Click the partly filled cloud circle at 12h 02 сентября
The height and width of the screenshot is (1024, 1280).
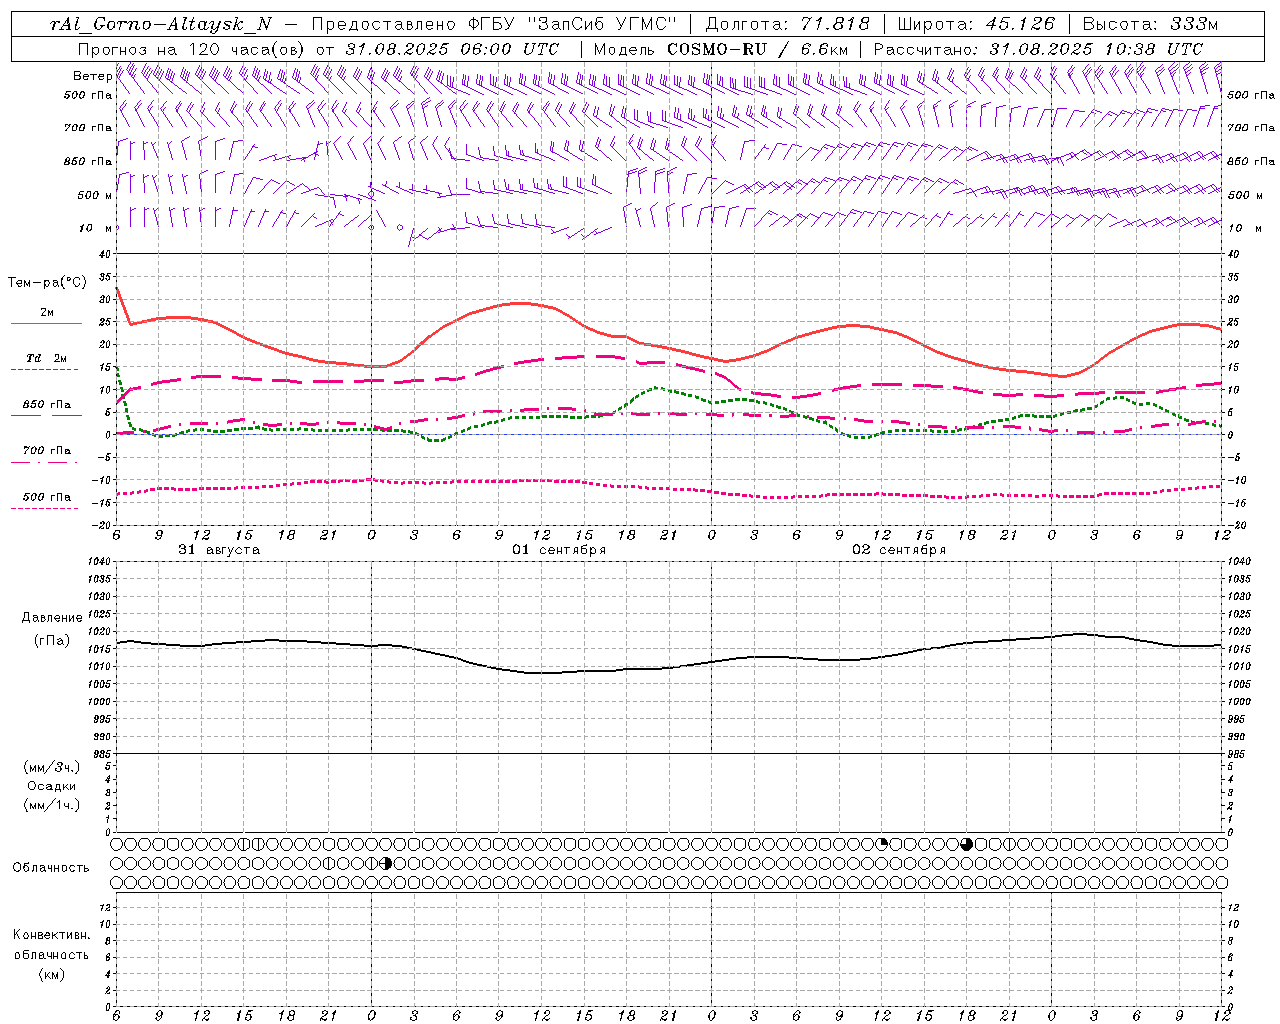point(882,844)
